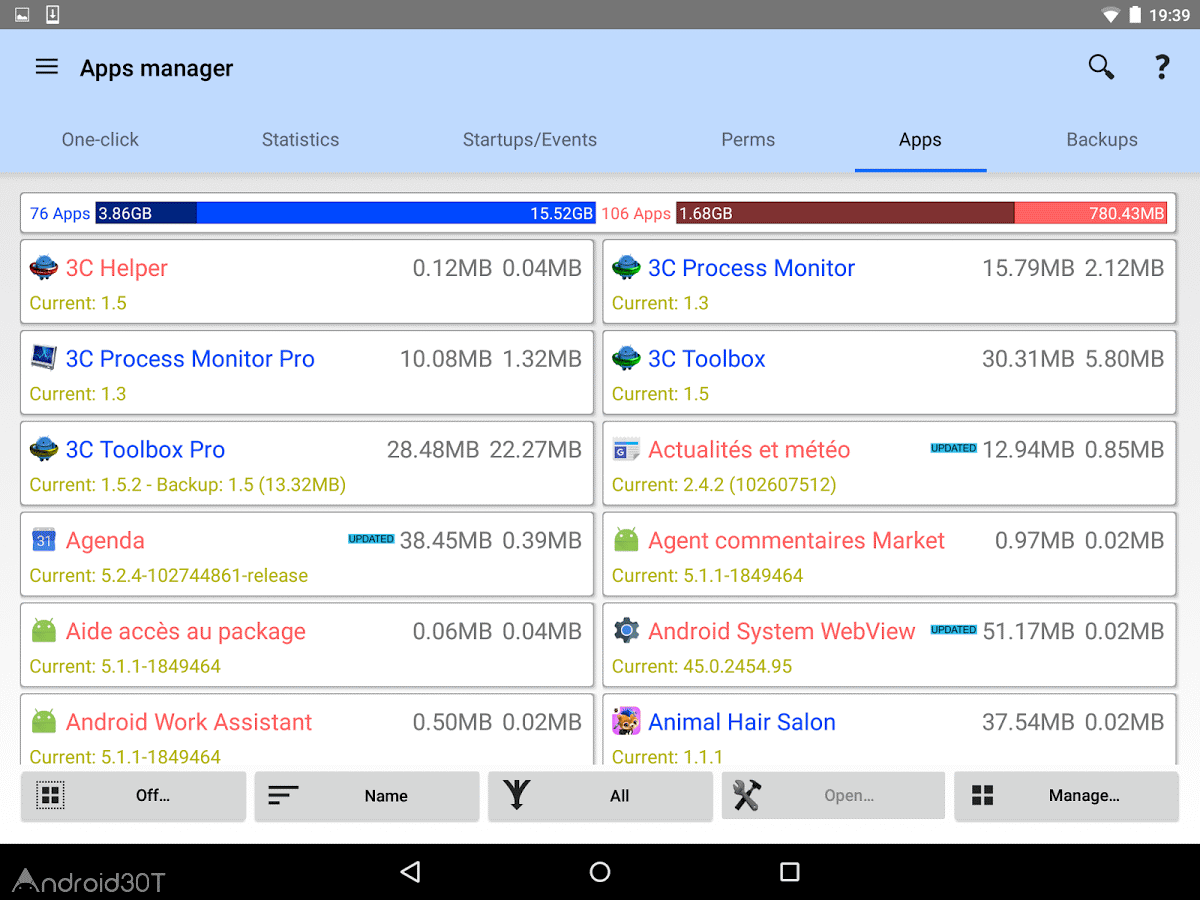Select the 3C Toolbox Pro app name

click(x=146, y=450)
